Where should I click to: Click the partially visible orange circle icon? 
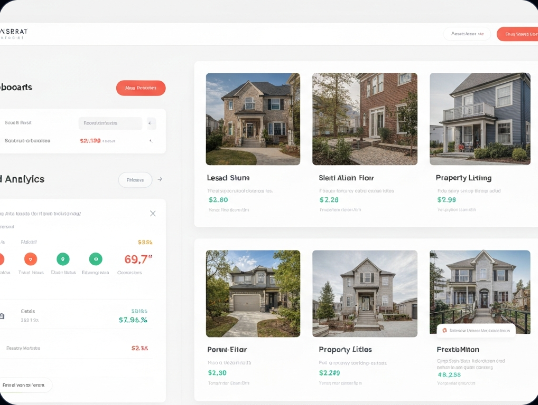1,259
